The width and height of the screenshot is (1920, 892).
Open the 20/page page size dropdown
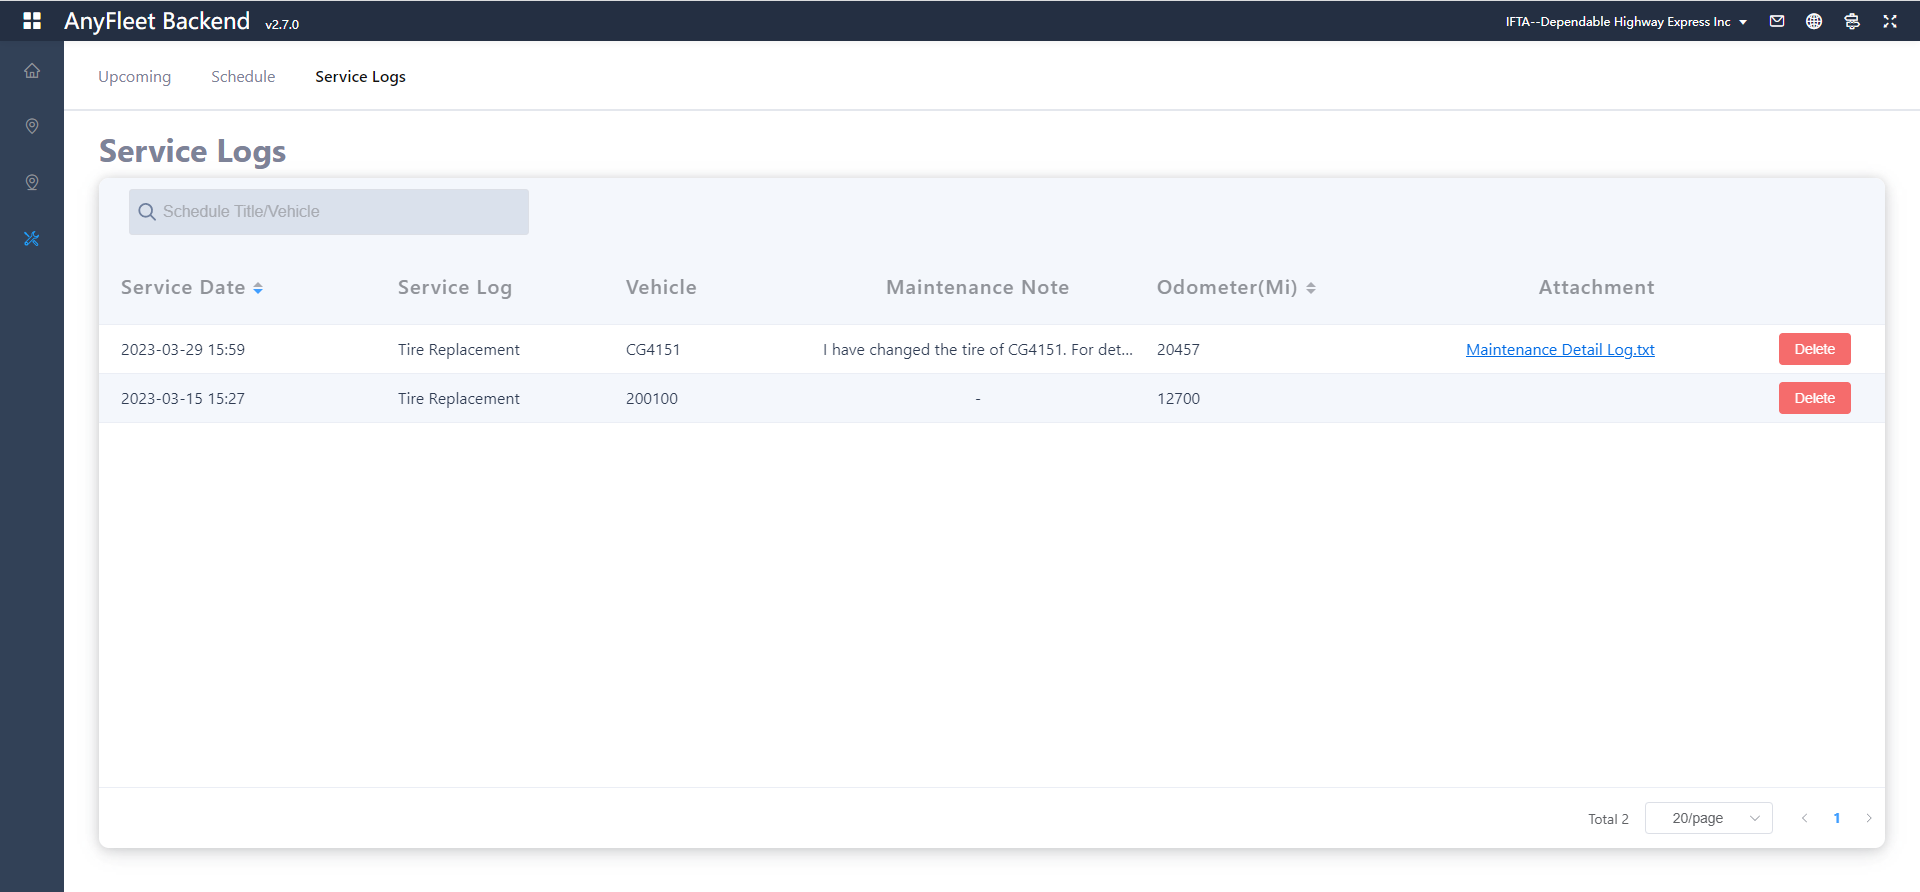(x=1708, y=818)
